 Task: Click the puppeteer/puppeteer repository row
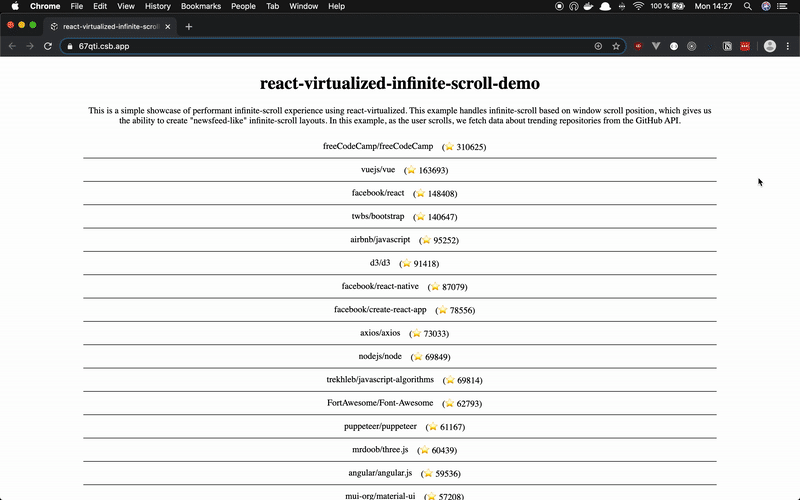tap(400, 427)
